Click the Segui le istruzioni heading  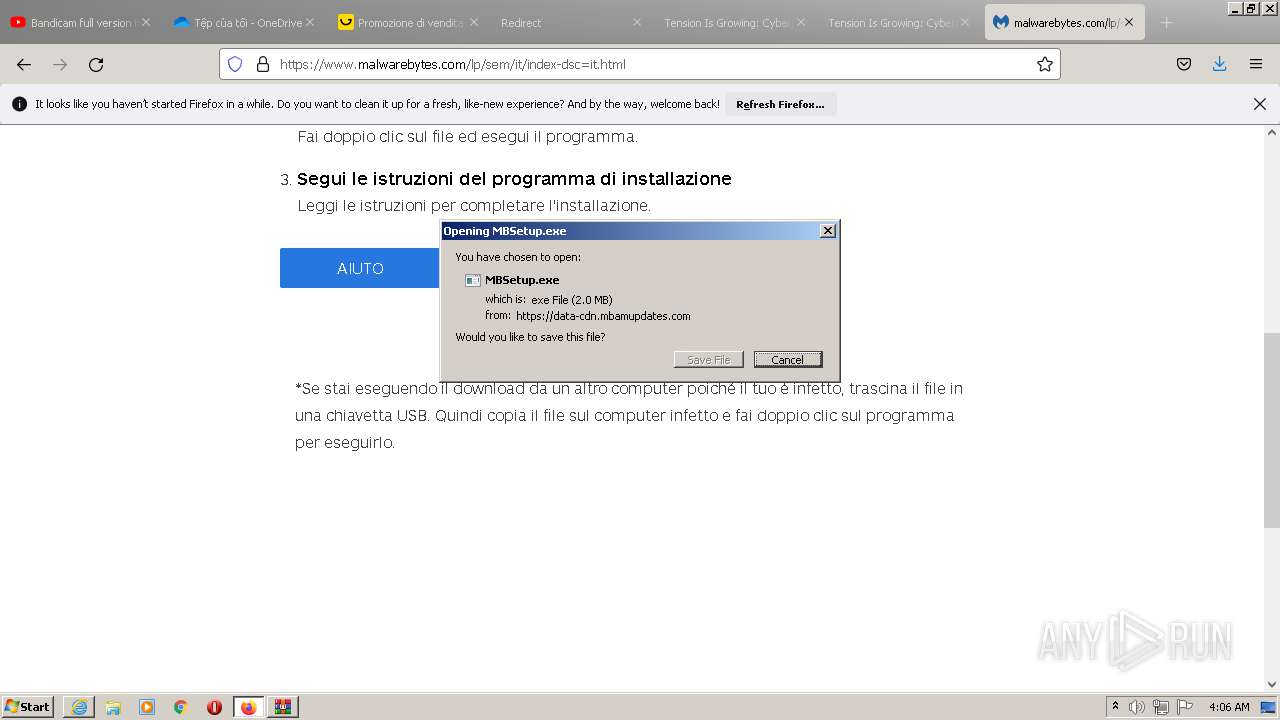click(x=514, y=179)
